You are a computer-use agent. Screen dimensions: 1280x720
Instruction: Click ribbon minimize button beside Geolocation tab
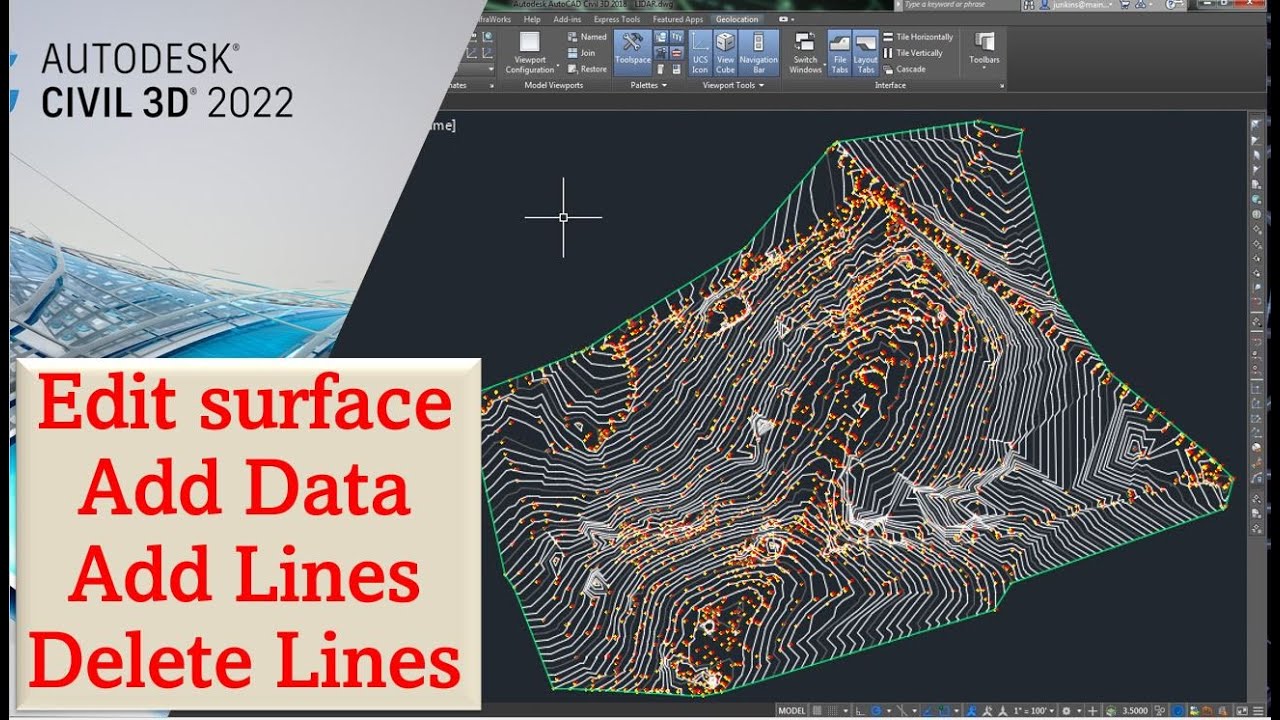point(786,19)
